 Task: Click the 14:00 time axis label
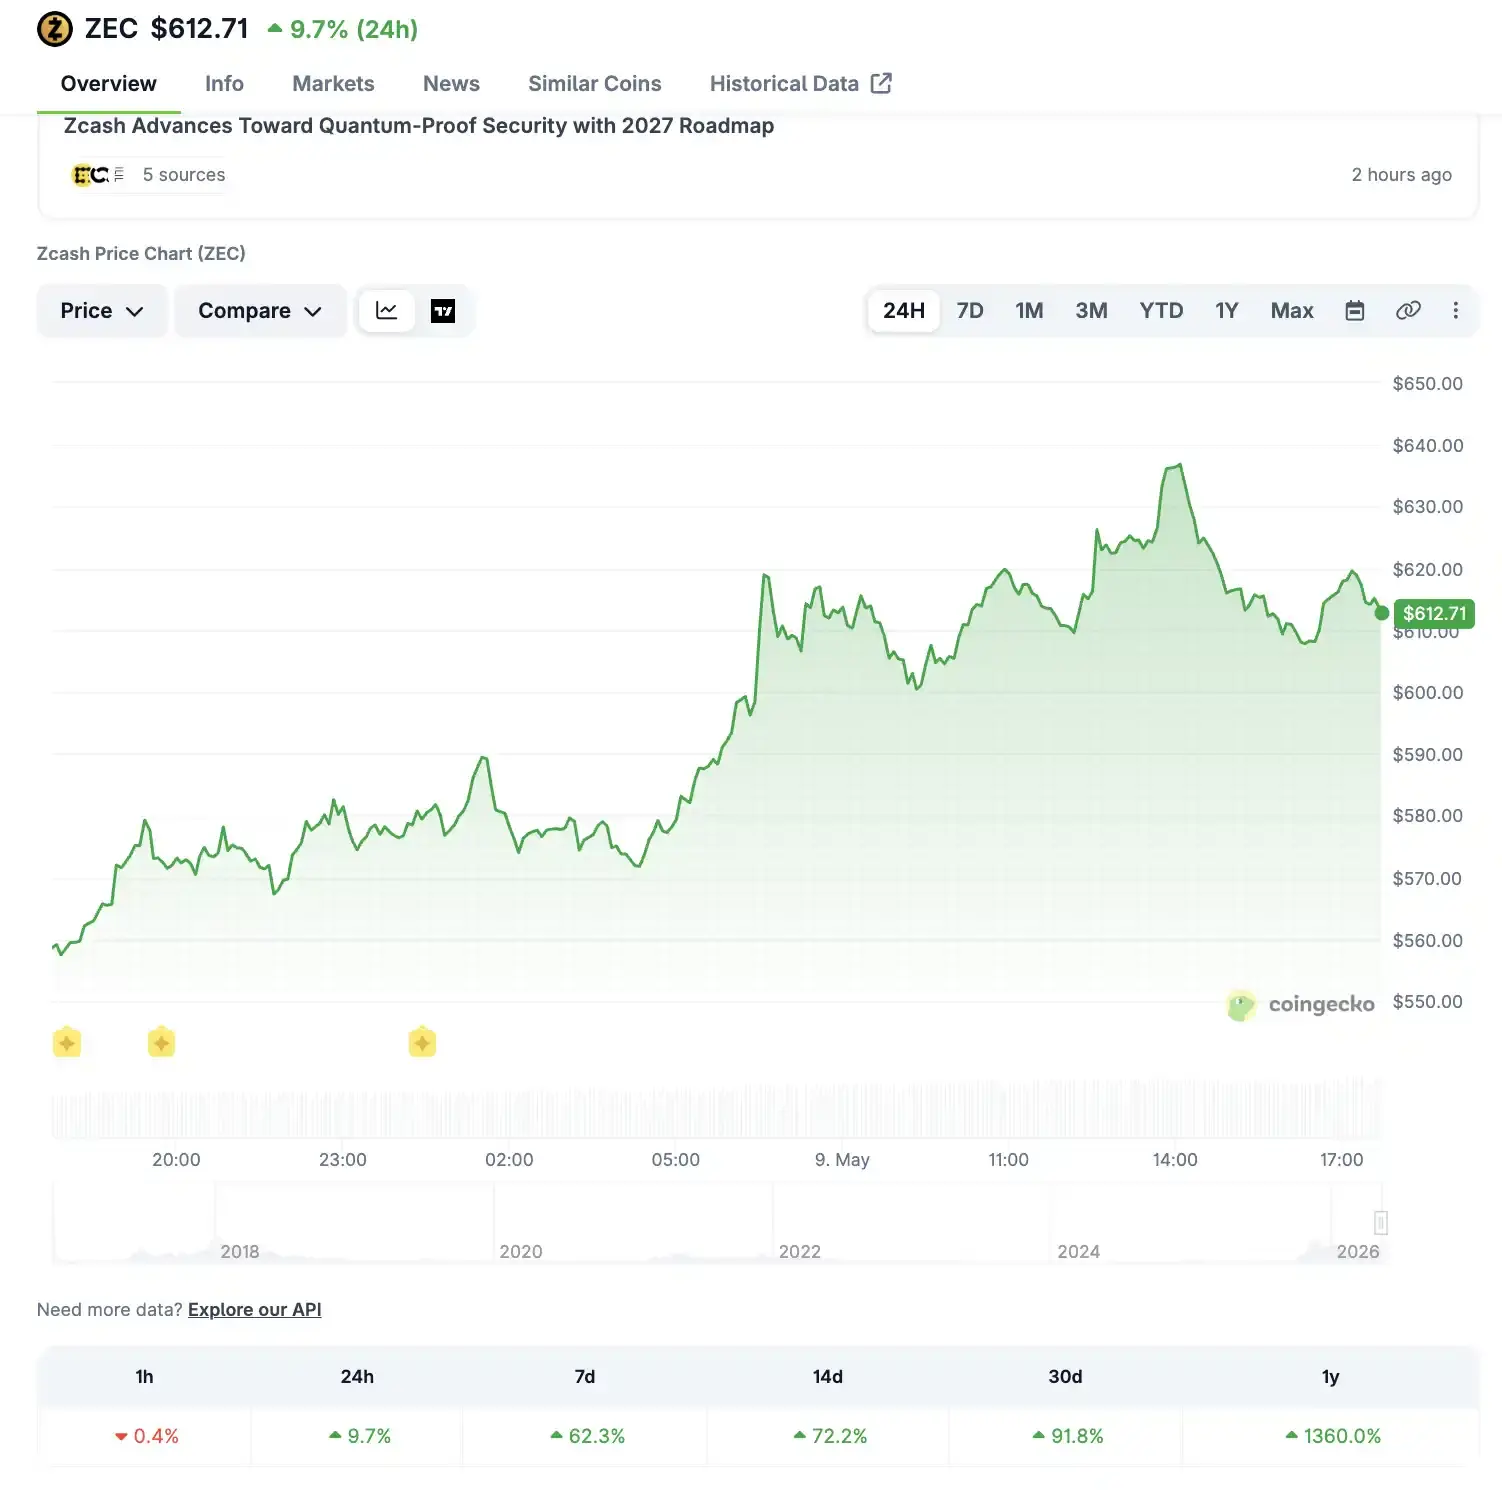click(1175, 1160)
